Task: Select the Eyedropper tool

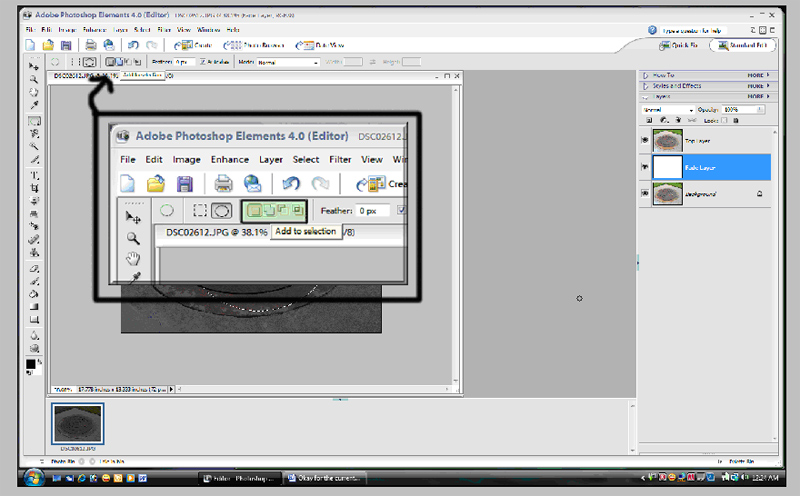Action: (x=34, y=105)
